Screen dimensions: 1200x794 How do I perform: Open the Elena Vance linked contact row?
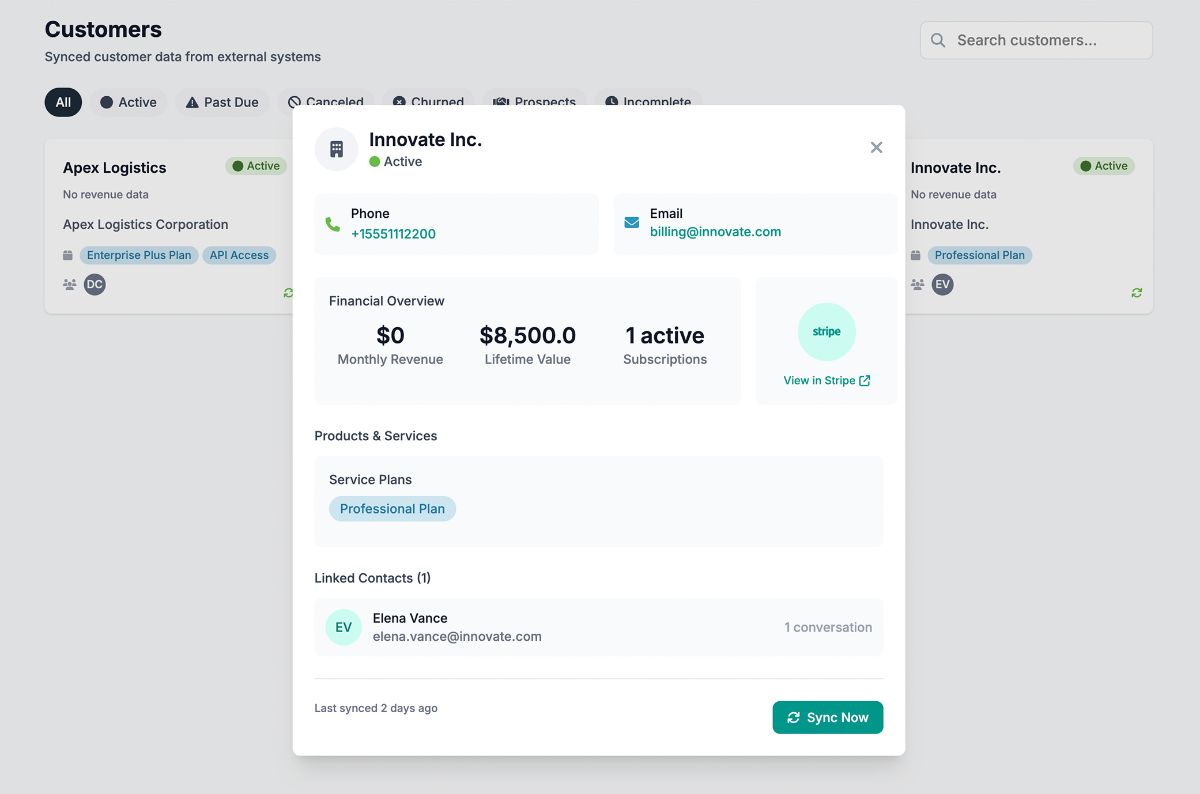tap(599, 627)
